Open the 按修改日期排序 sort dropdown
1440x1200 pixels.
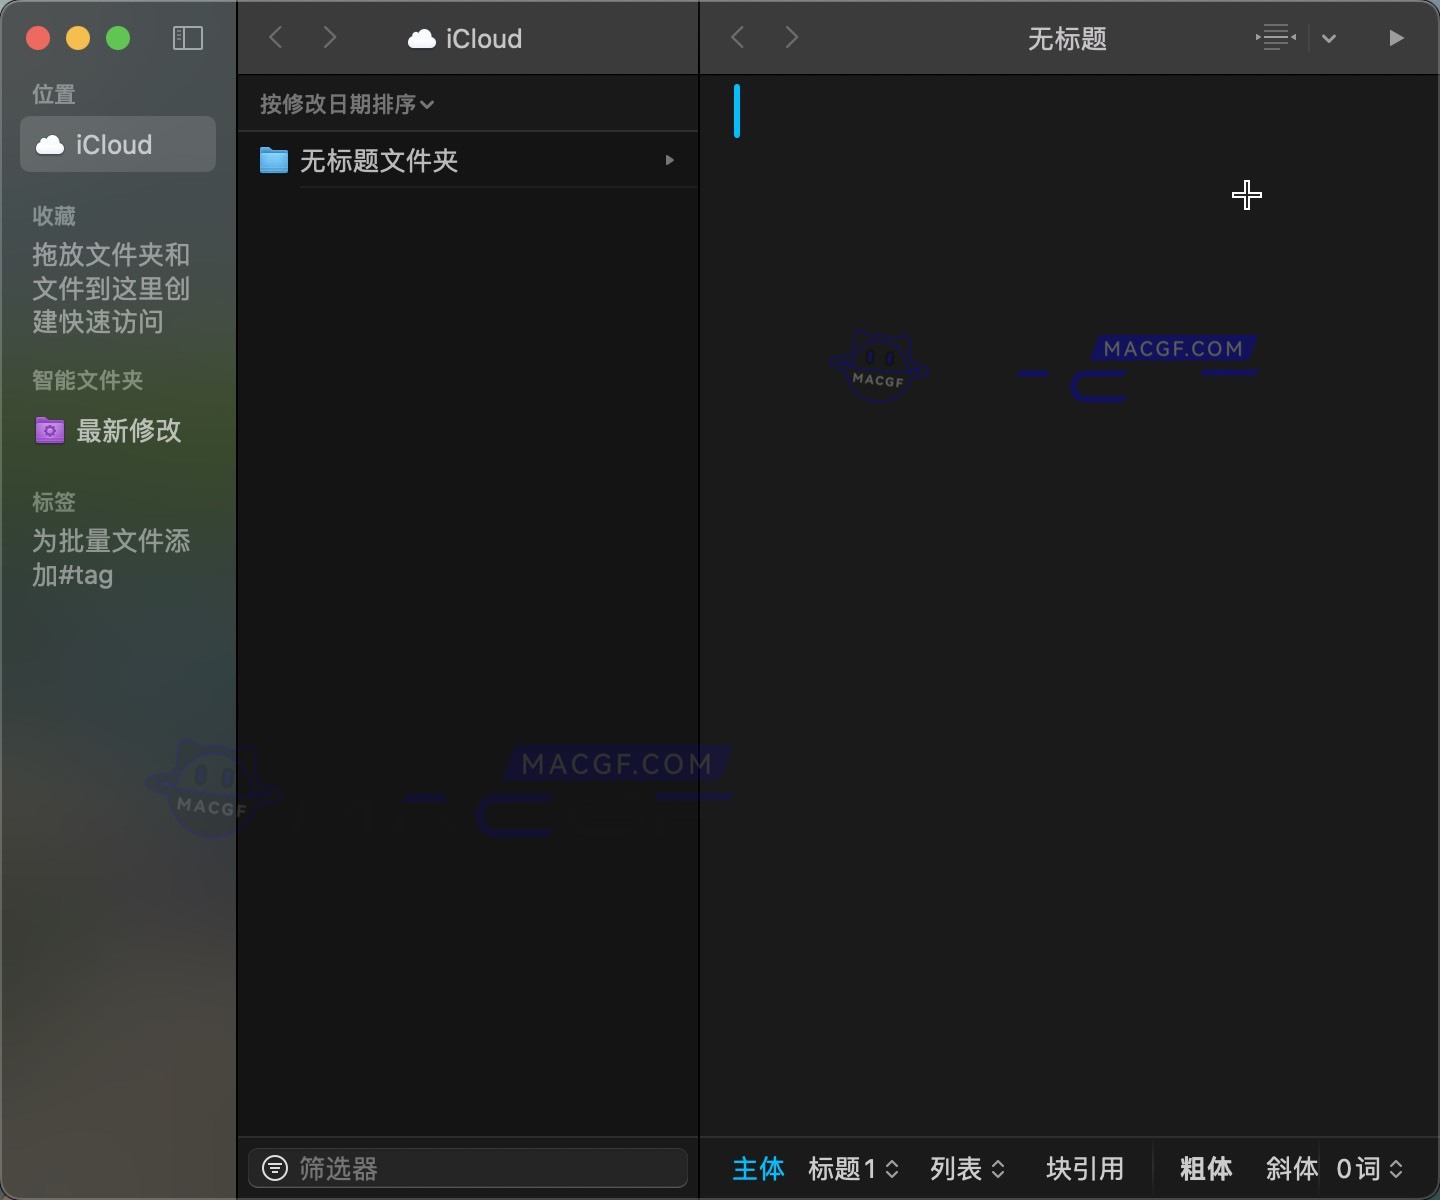tap(347, 104)
